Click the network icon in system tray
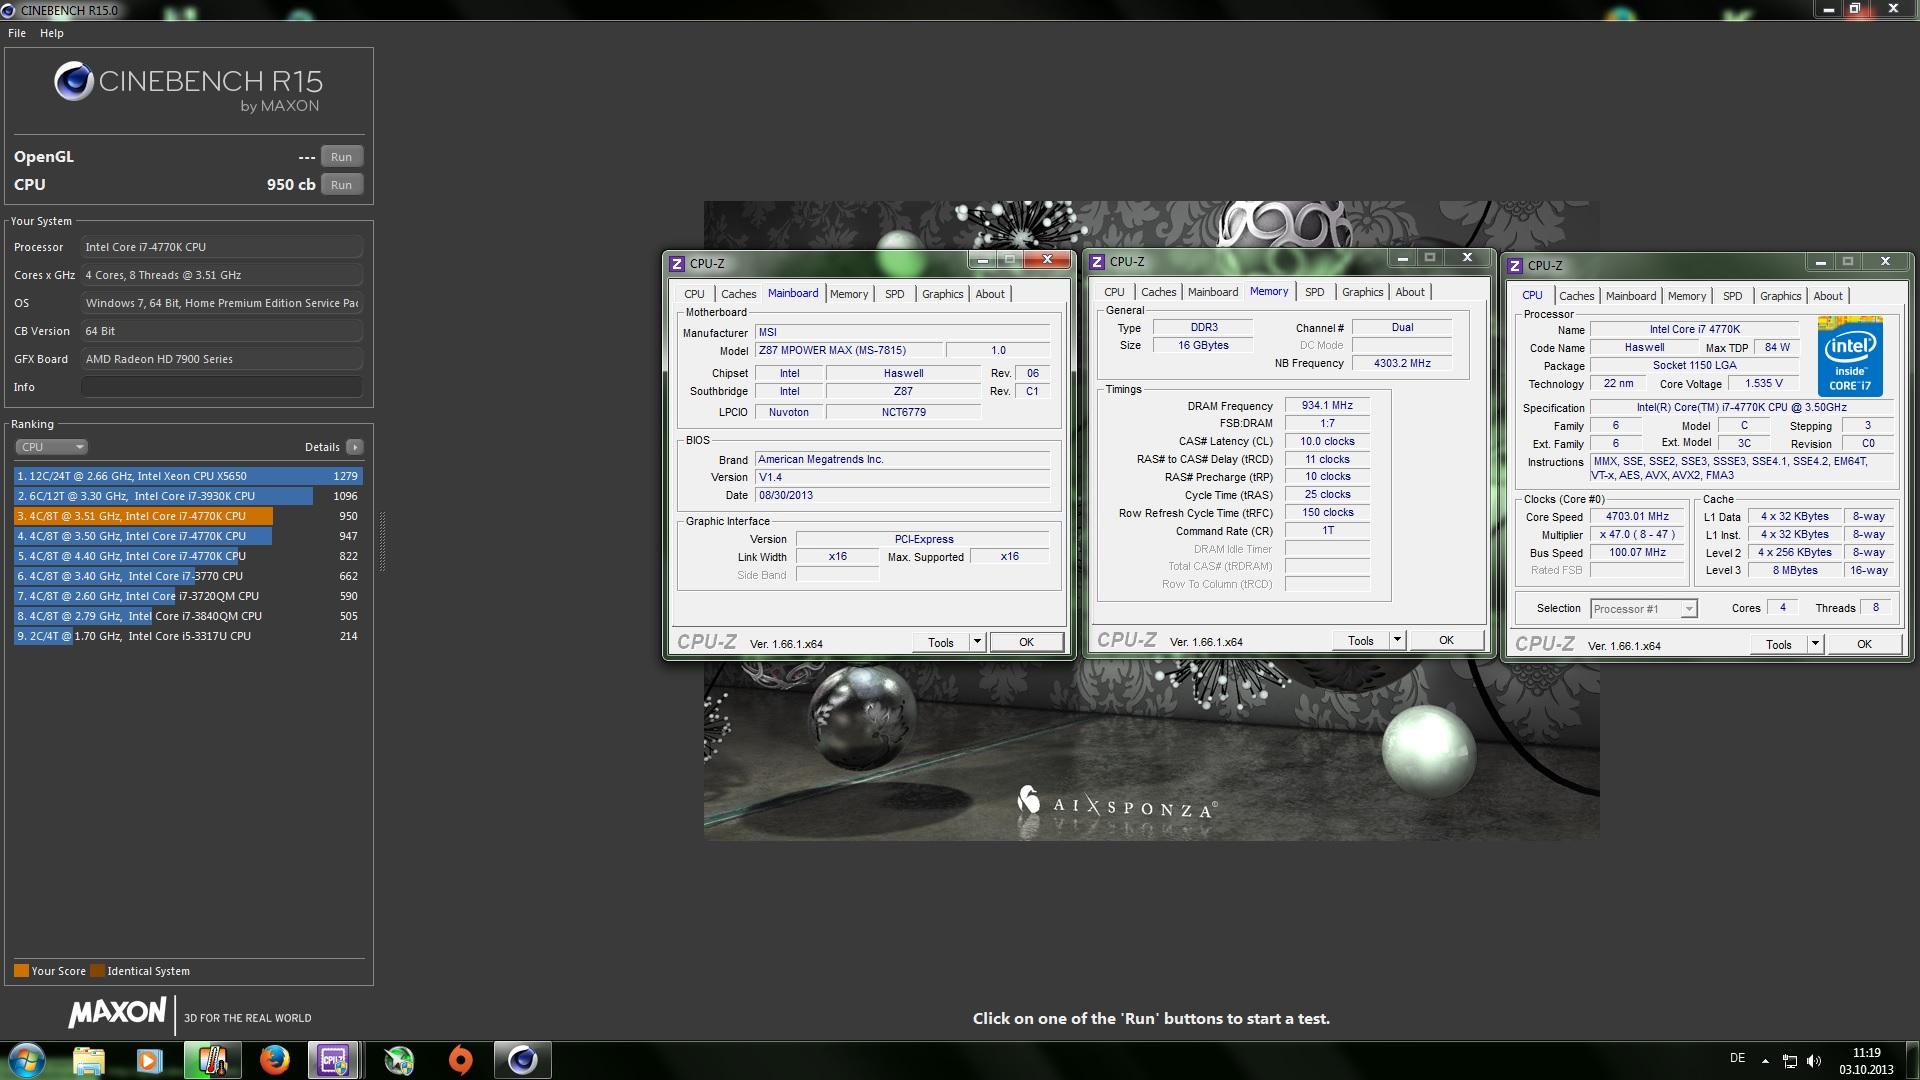This screenshot has height=1080, width=1920. (1790, 1060)
